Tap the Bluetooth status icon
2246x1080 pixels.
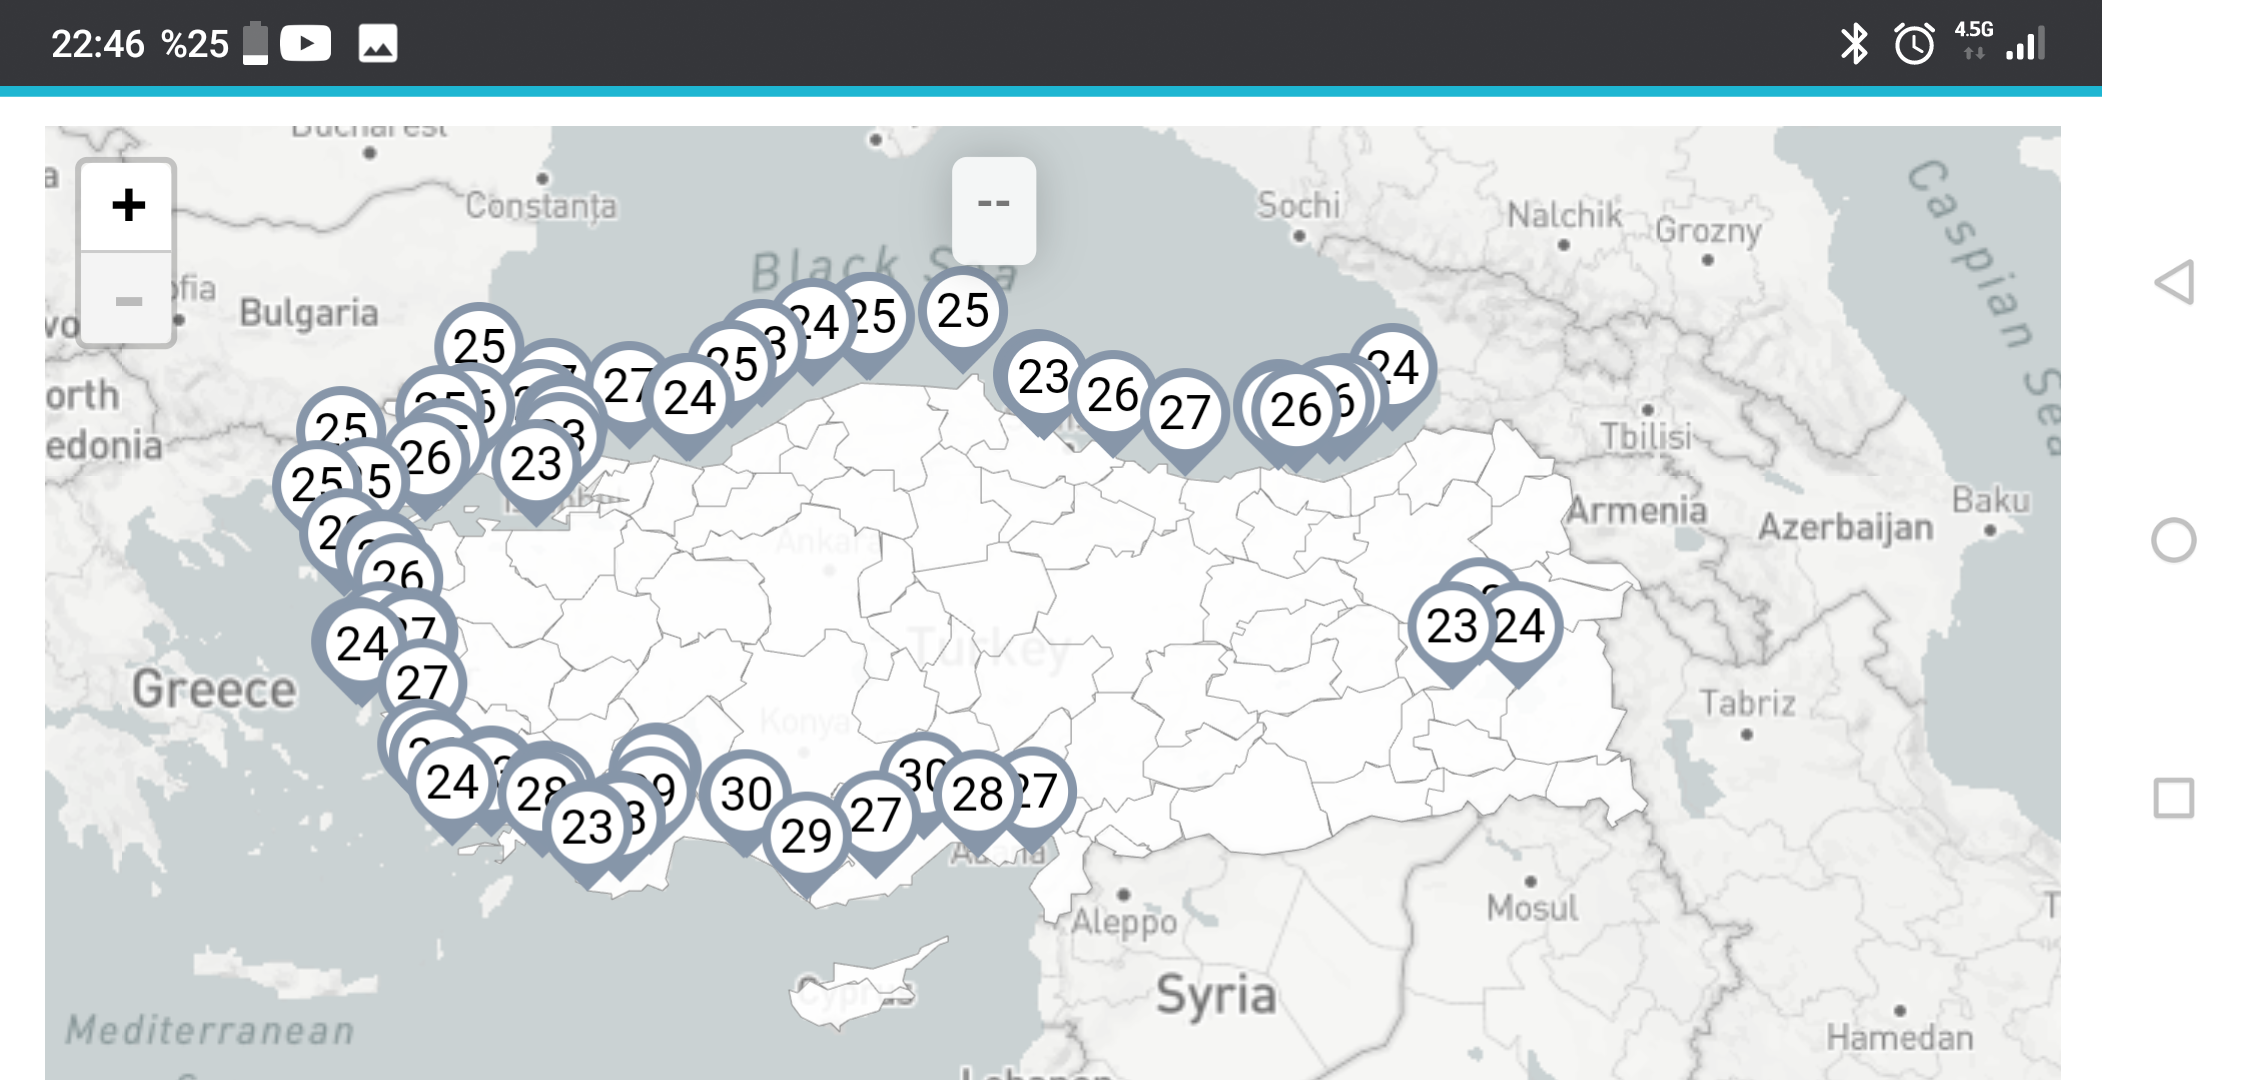click(1854, 44)
